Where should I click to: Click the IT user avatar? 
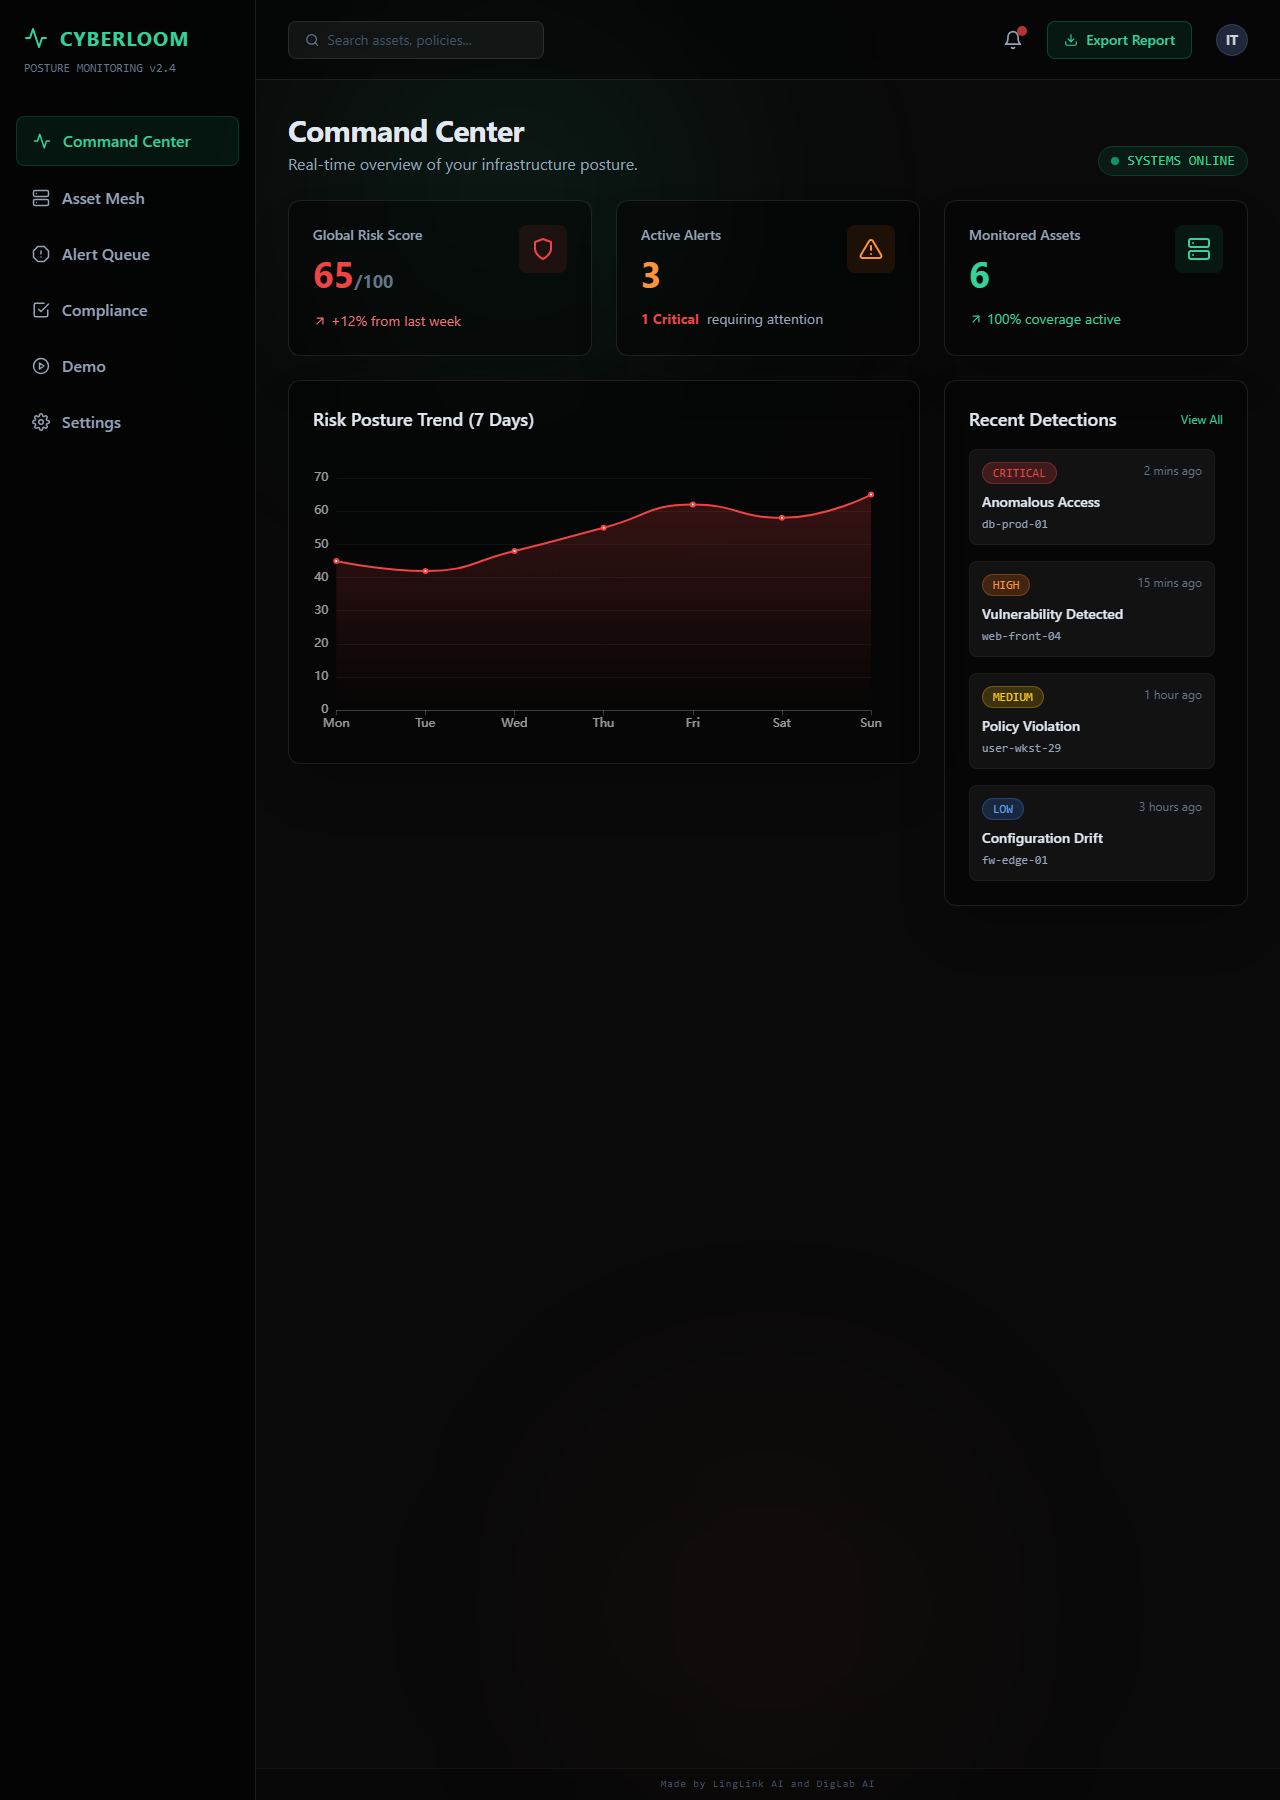click(x=1232, y=40)
